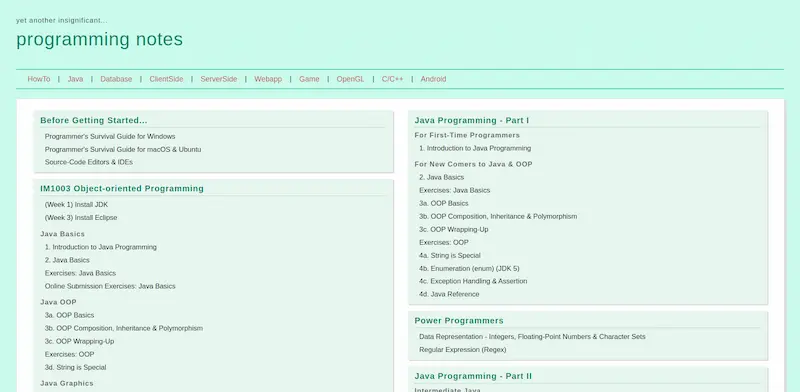This screenshot has height=392, width=800.
Task: Click the 'Java OOP' subheading under IM1003
Action: click(58, 302)
